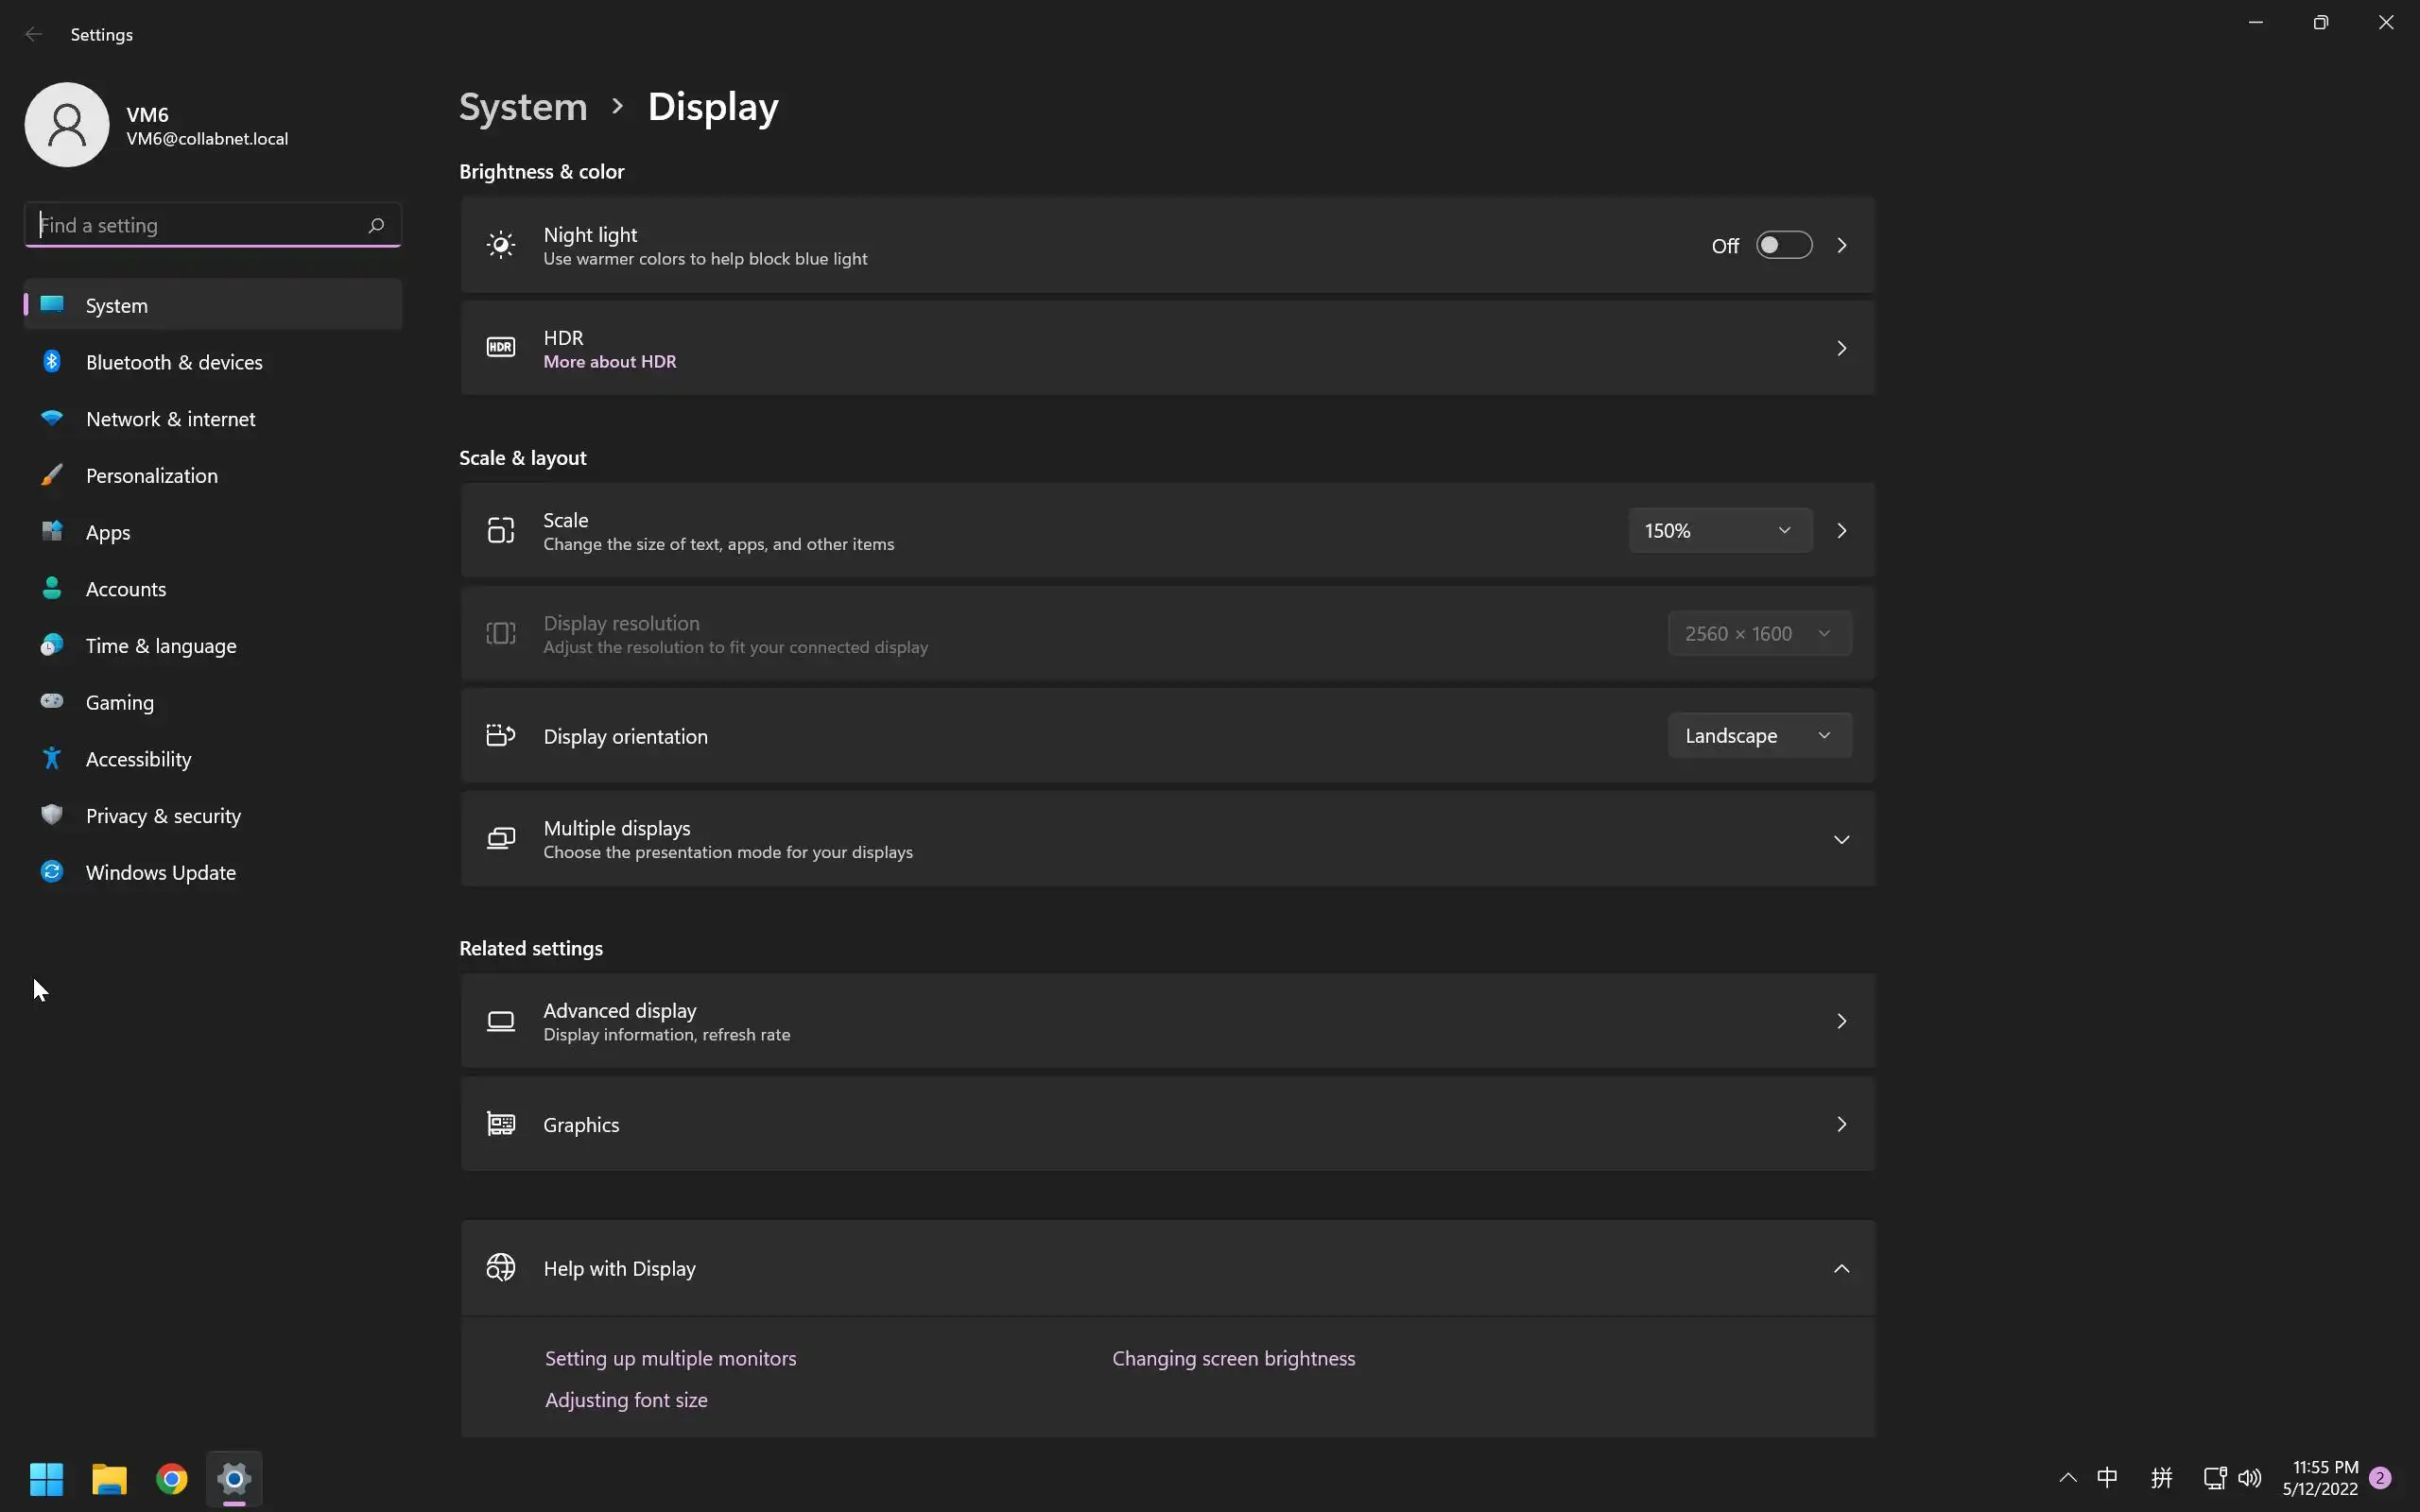Open the Scale 150% dropdown
The height and width of the screenshot is (1512, 2420).
coord(1719,531)
